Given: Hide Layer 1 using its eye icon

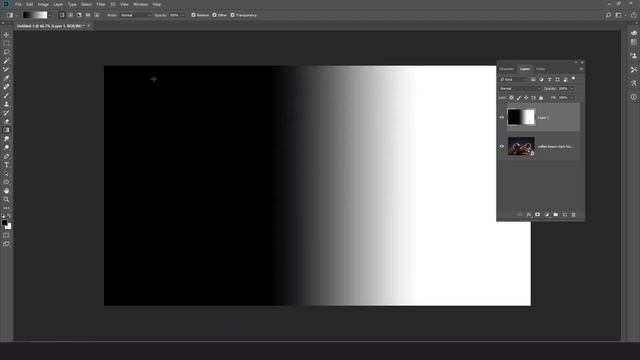Looking at the screenshot, I should (502, 118).
